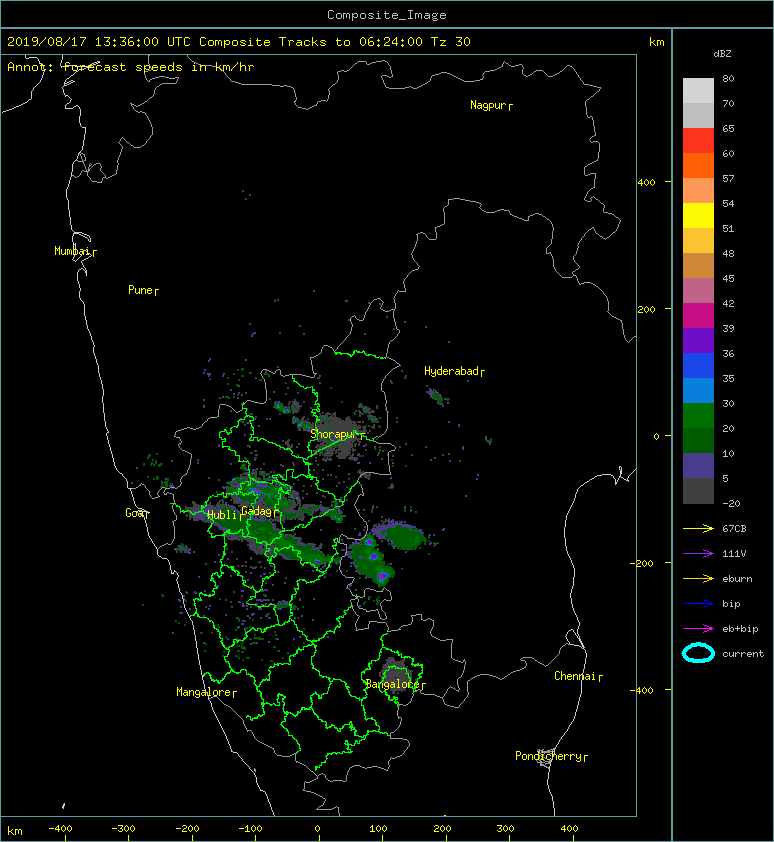
Task: Pick the blue swatch between 36 and 35
Action: click(x=698, y=366)
